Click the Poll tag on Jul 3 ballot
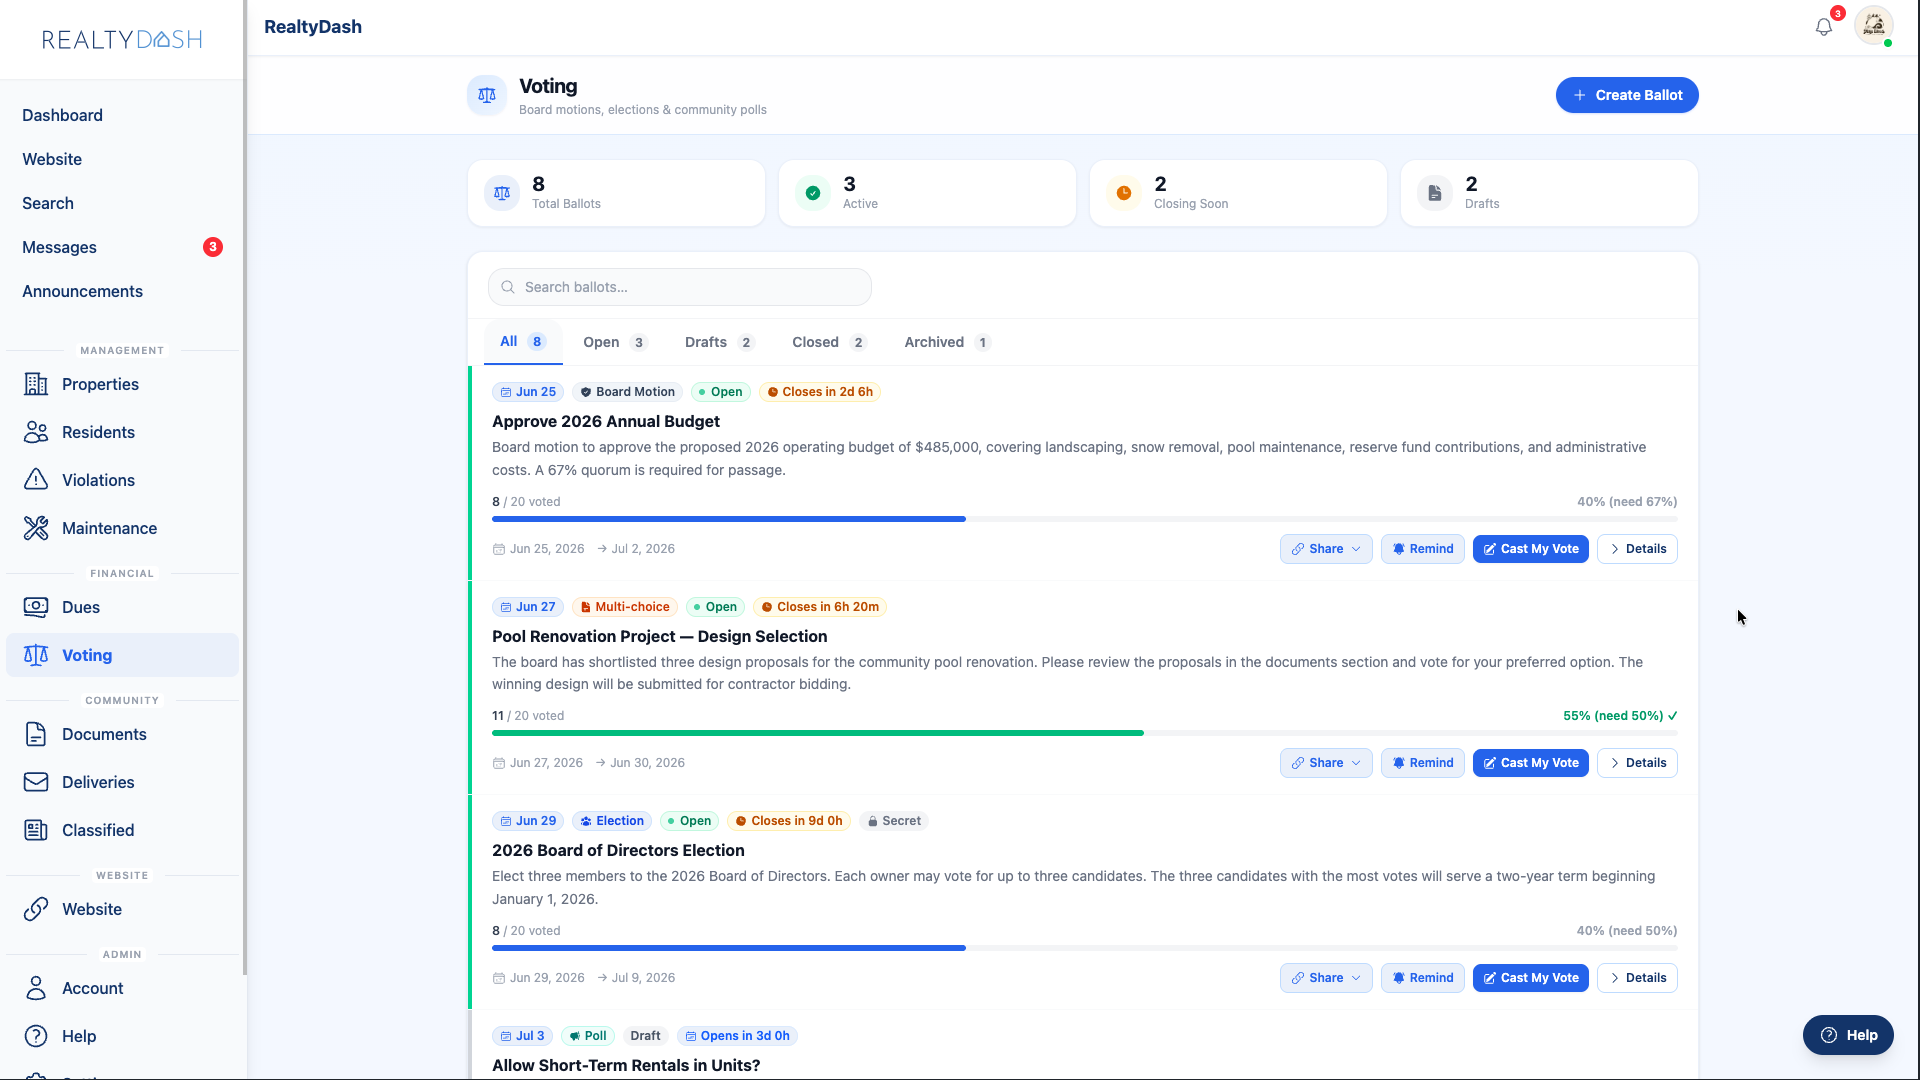This screenshot has width=1920, height=1080. point(588,1036)
